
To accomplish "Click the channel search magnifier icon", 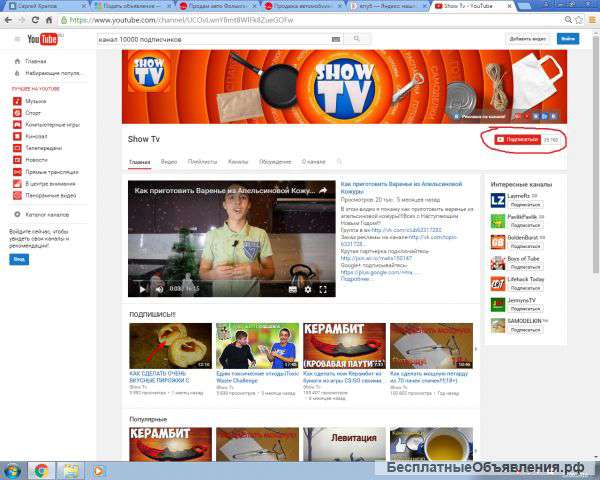I will (x=339, y=162).
